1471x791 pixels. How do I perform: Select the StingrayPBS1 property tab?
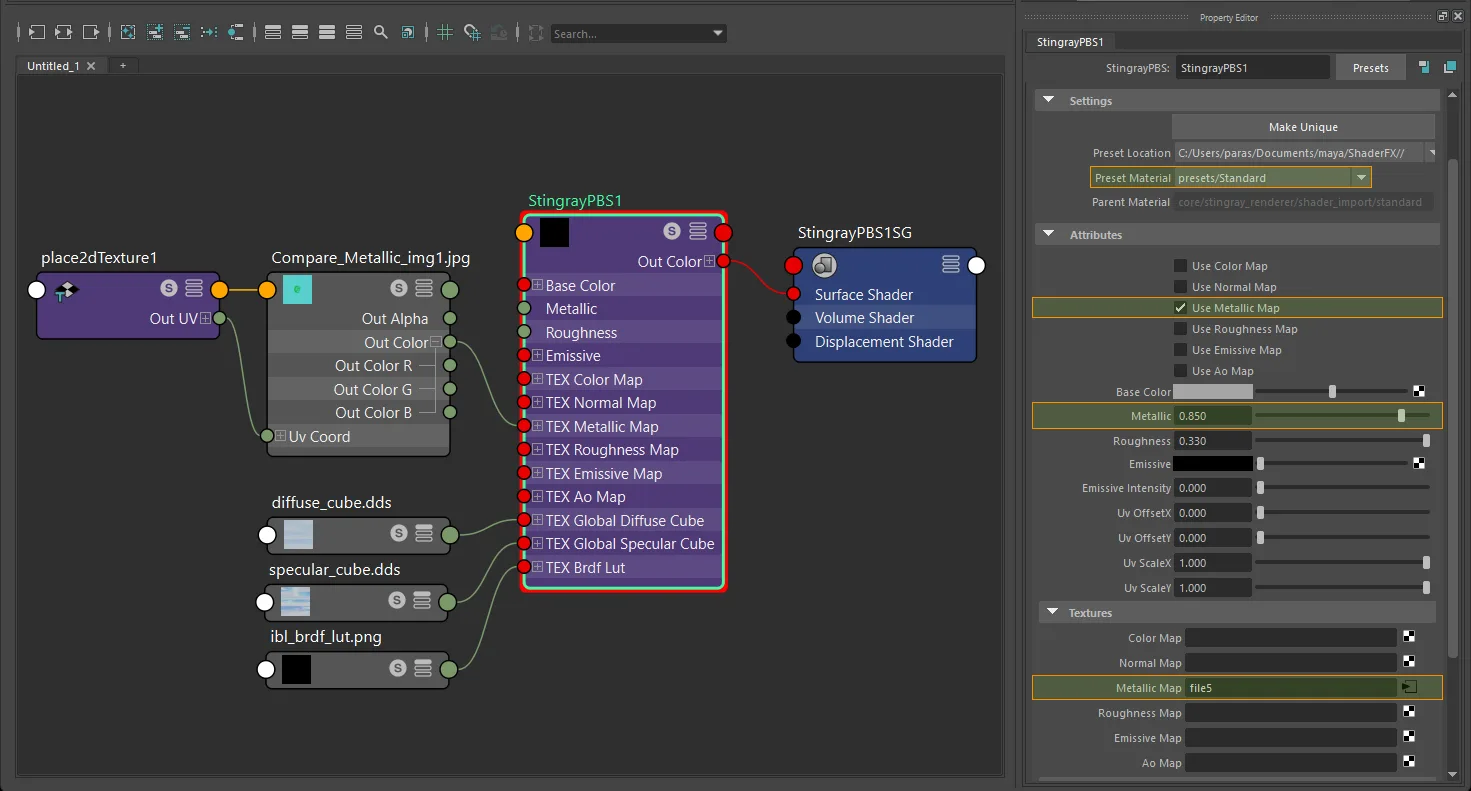pos(1071,42)
